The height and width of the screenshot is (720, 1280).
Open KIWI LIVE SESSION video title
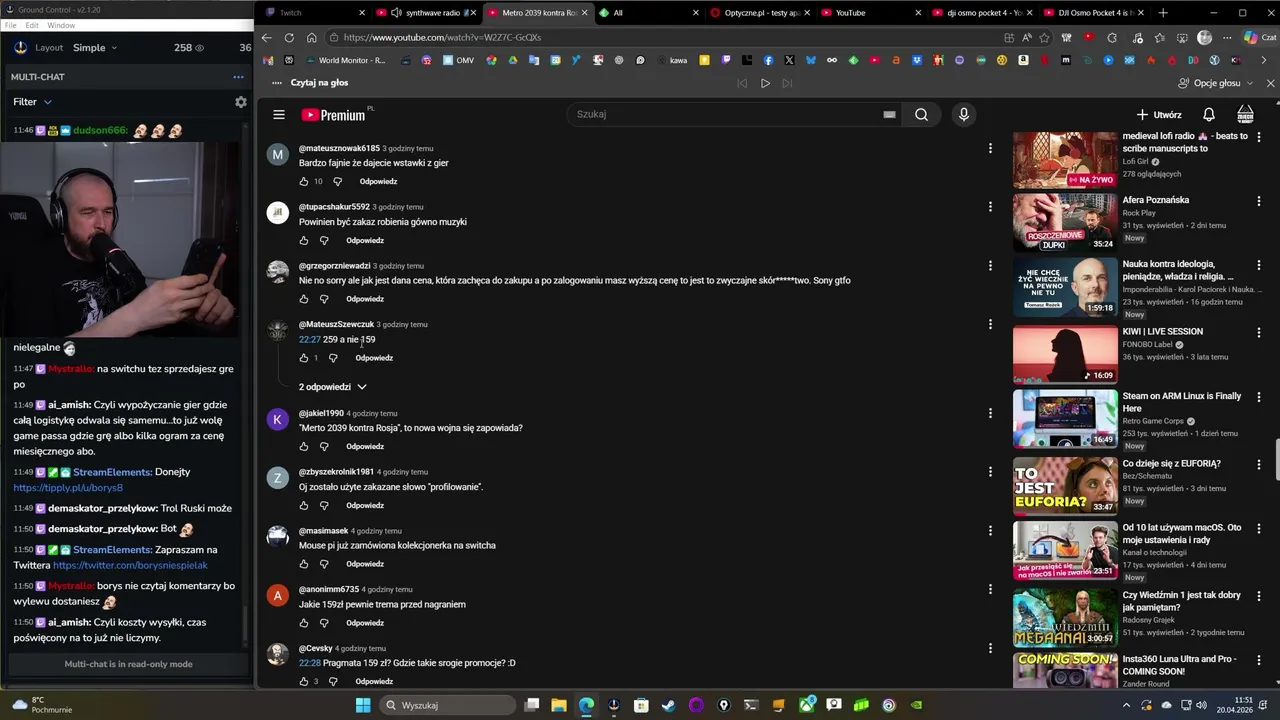[1162, 332]
